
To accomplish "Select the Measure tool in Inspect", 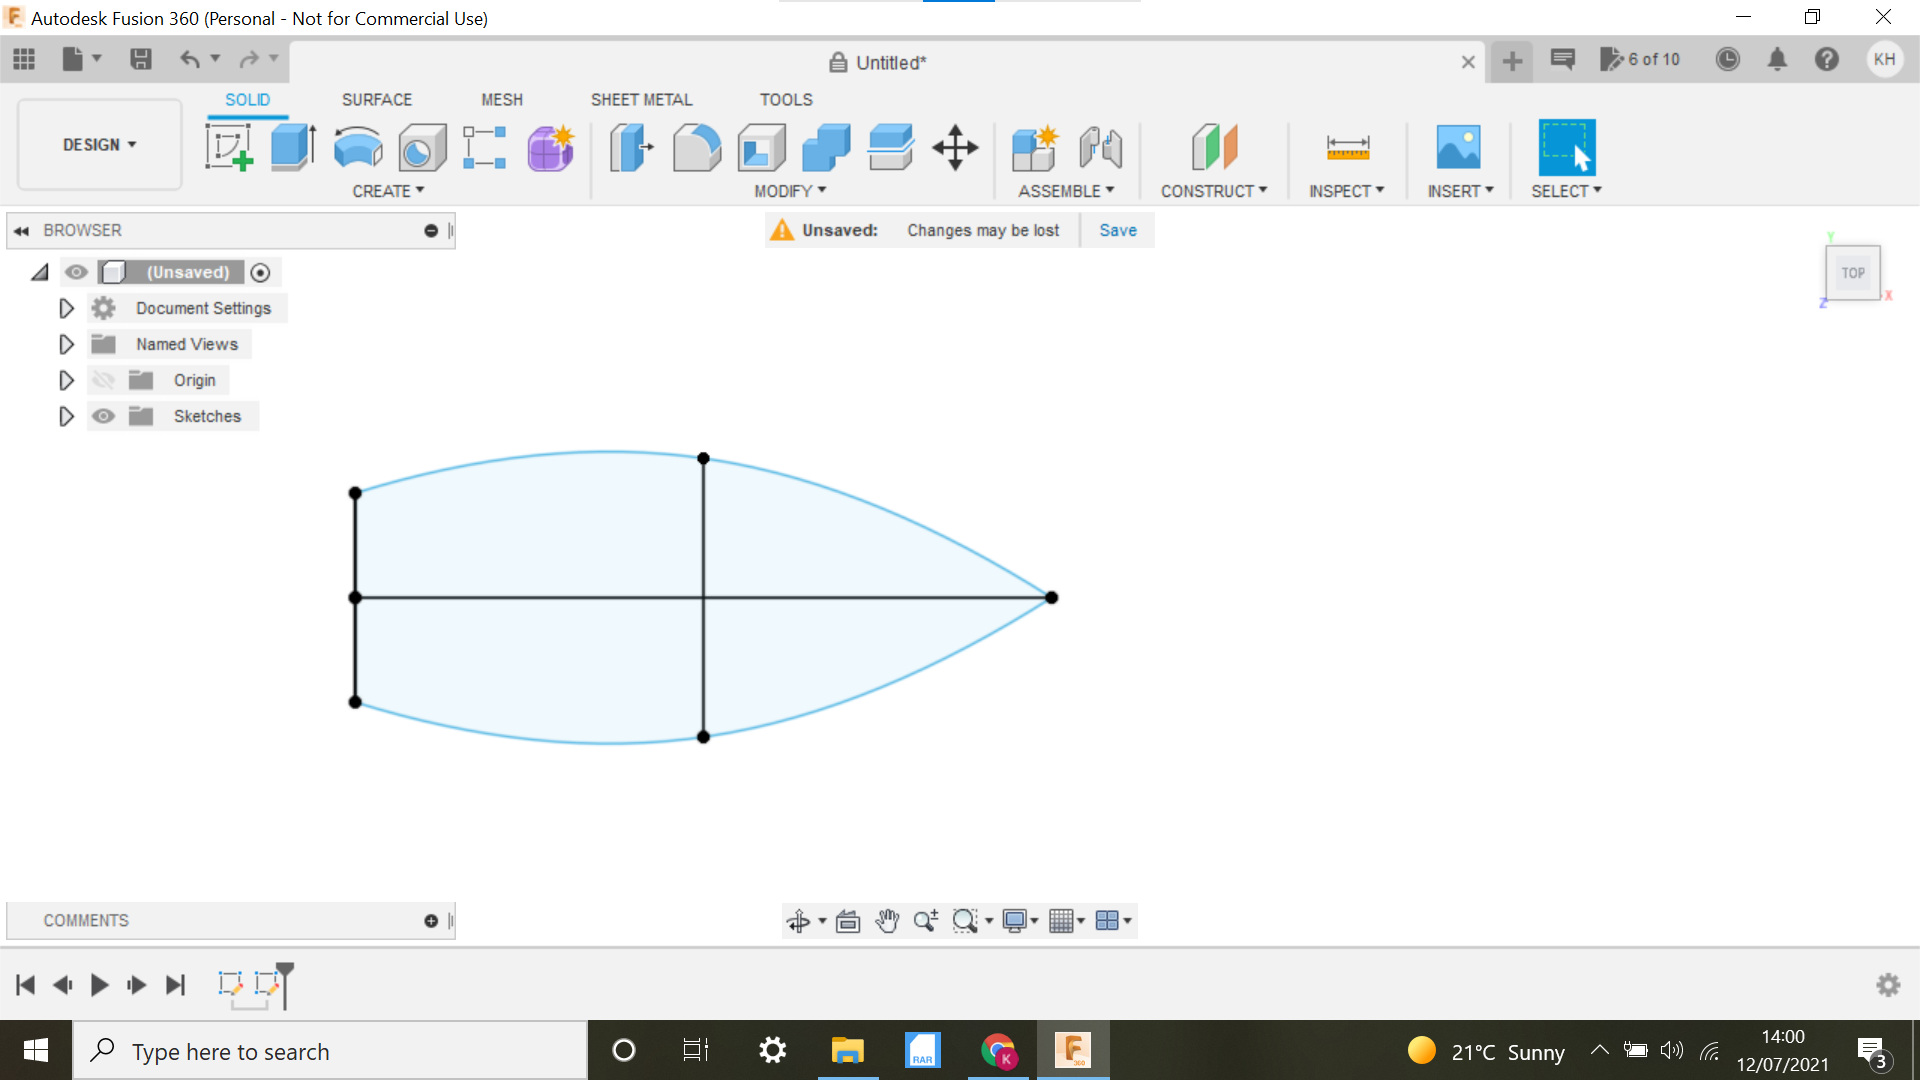I will point(1348,148).
